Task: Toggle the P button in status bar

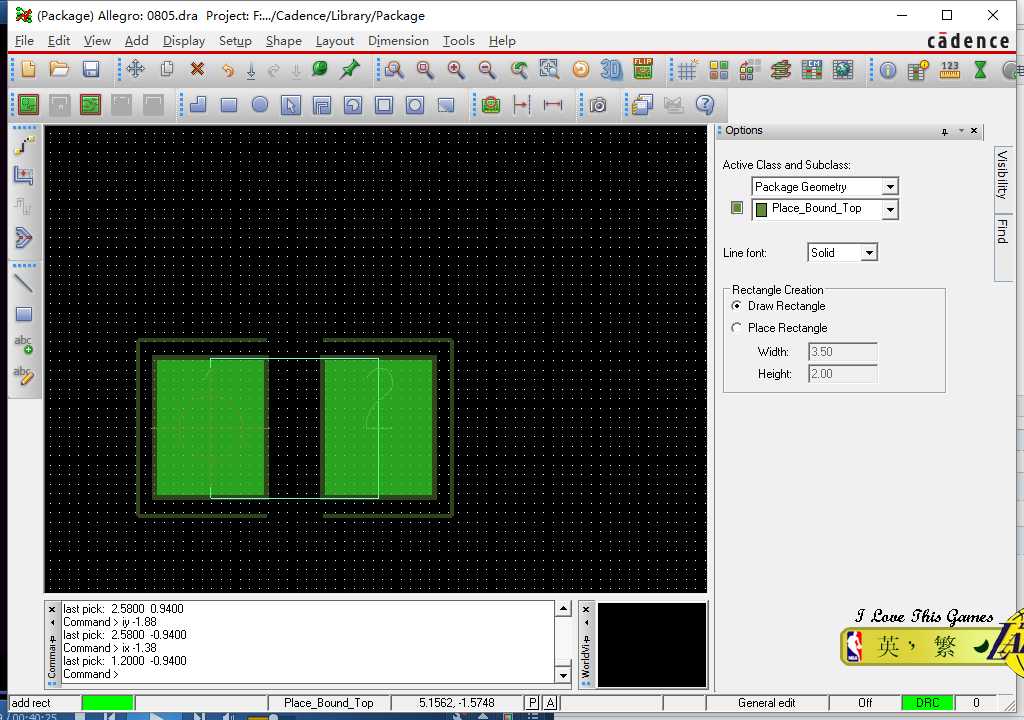Action: pos(533,703)
